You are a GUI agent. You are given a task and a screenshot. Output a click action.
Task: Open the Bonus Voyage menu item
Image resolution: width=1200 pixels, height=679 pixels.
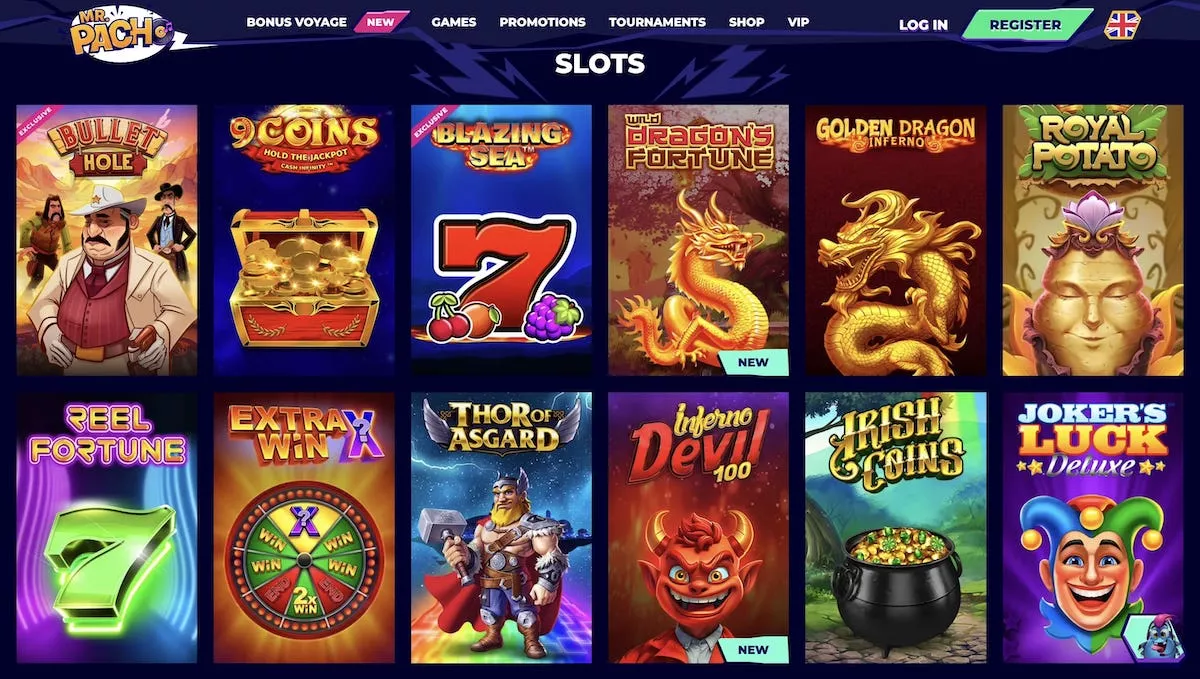296,21
